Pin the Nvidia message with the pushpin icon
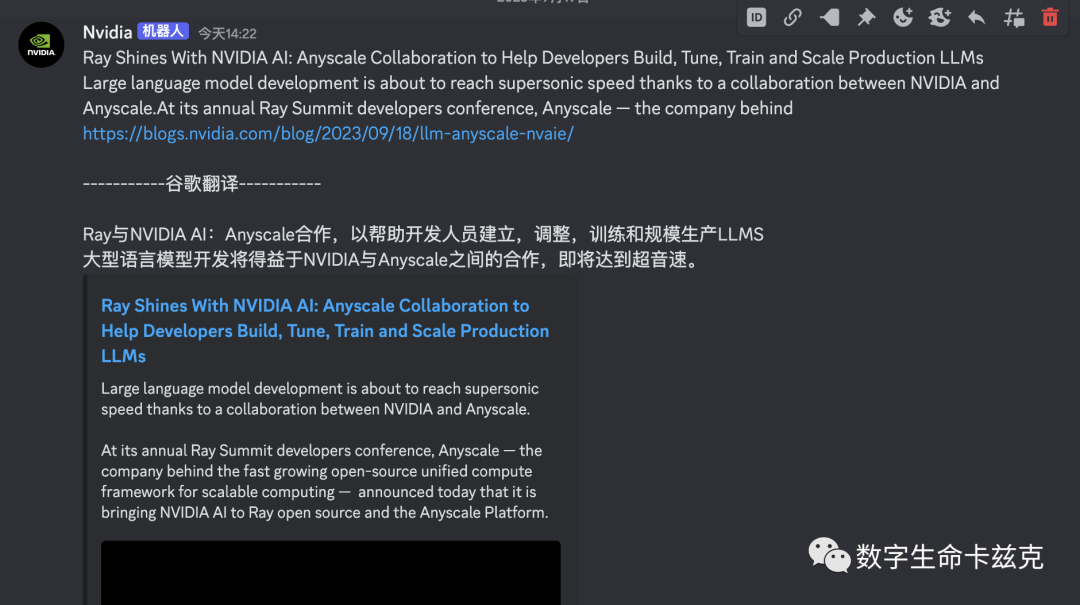This screenshot has height=605, width=1080. (x=866, y=17)
